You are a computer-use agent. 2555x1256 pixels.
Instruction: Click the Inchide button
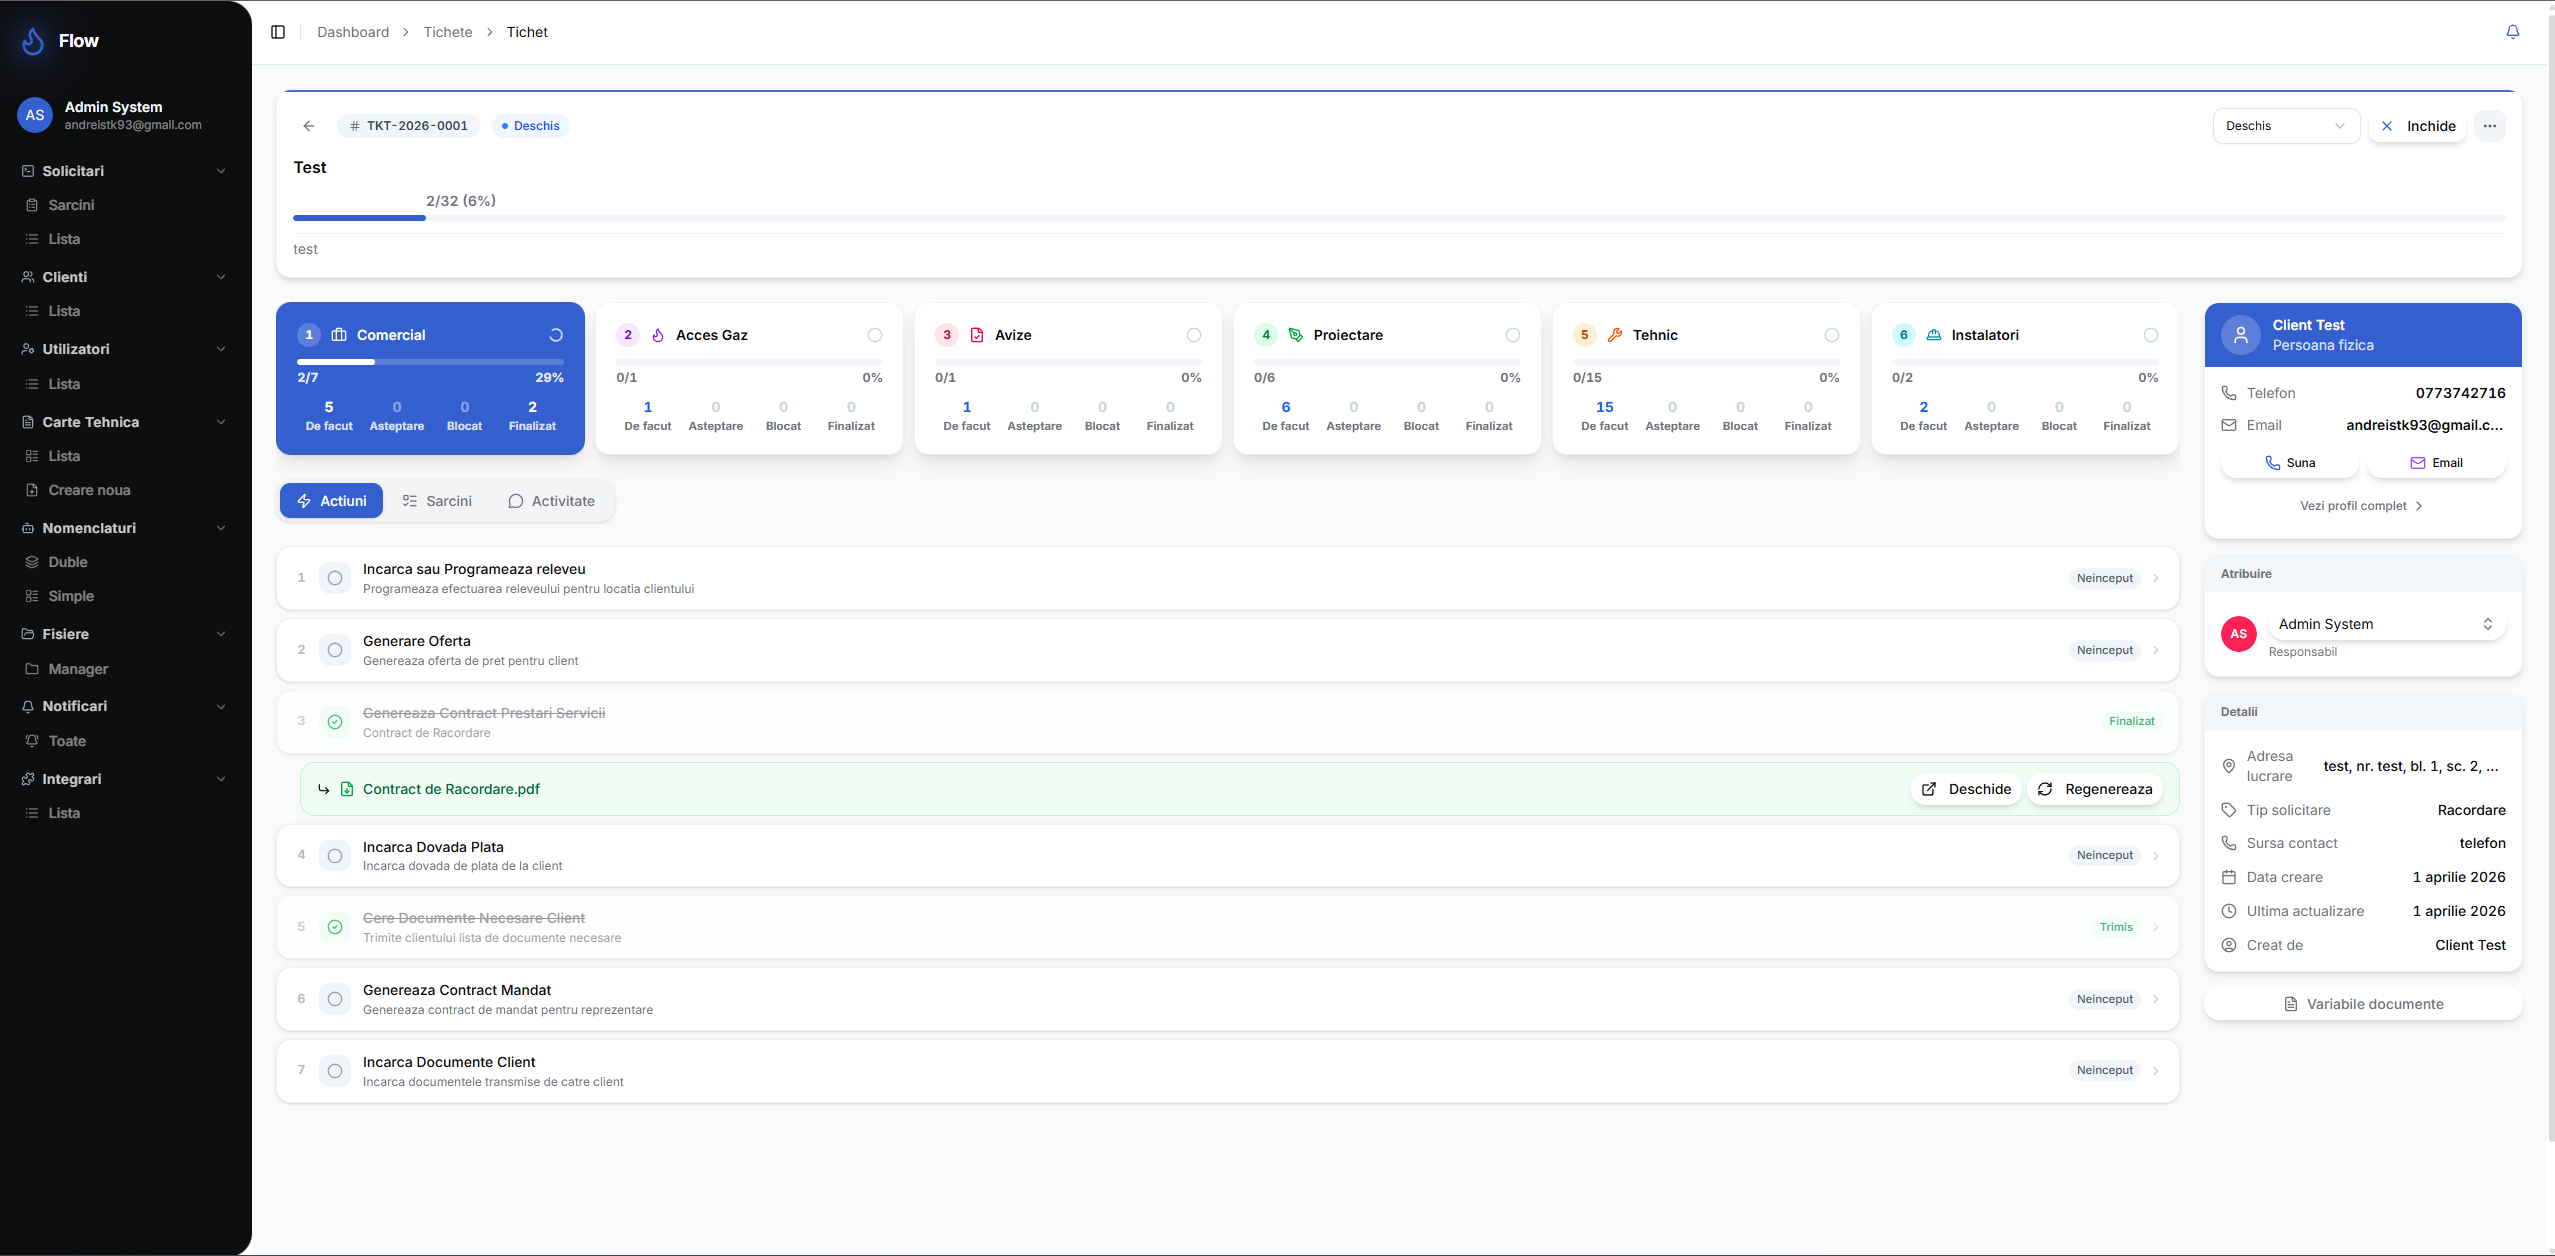pyautogui.click(x=2417, y=126)
